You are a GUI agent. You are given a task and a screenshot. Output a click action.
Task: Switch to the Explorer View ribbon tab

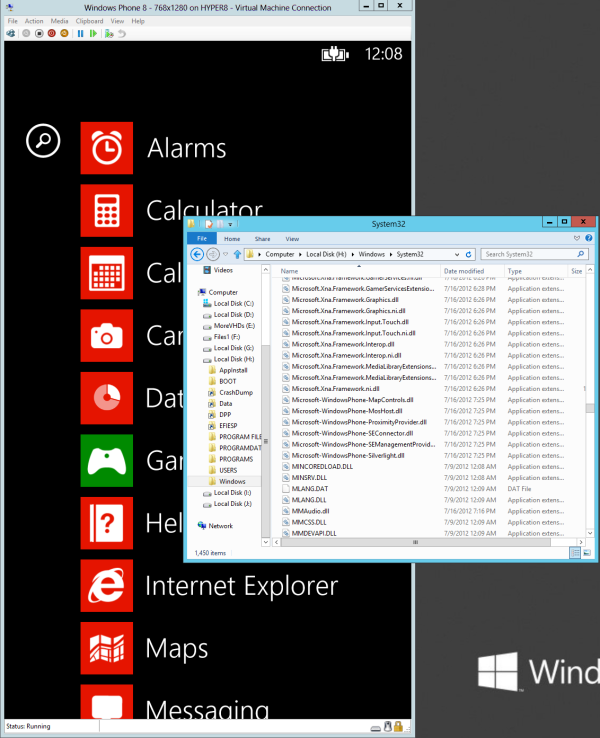[x=292, y=239]
